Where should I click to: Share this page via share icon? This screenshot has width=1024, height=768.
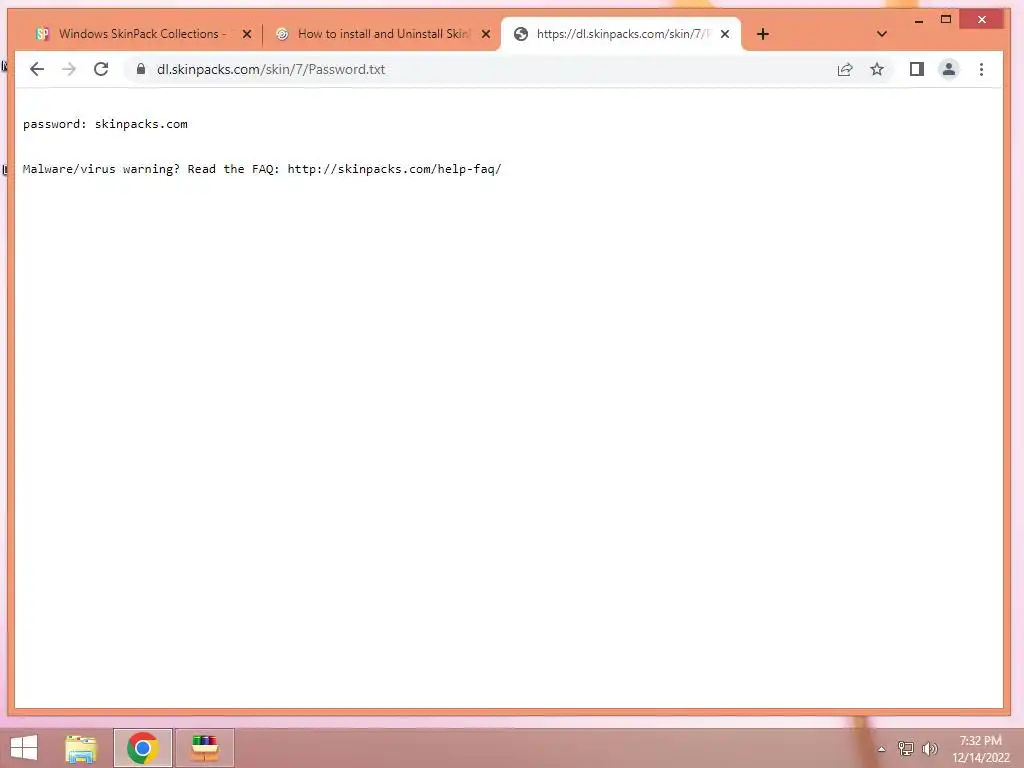[x=844, y=69]
